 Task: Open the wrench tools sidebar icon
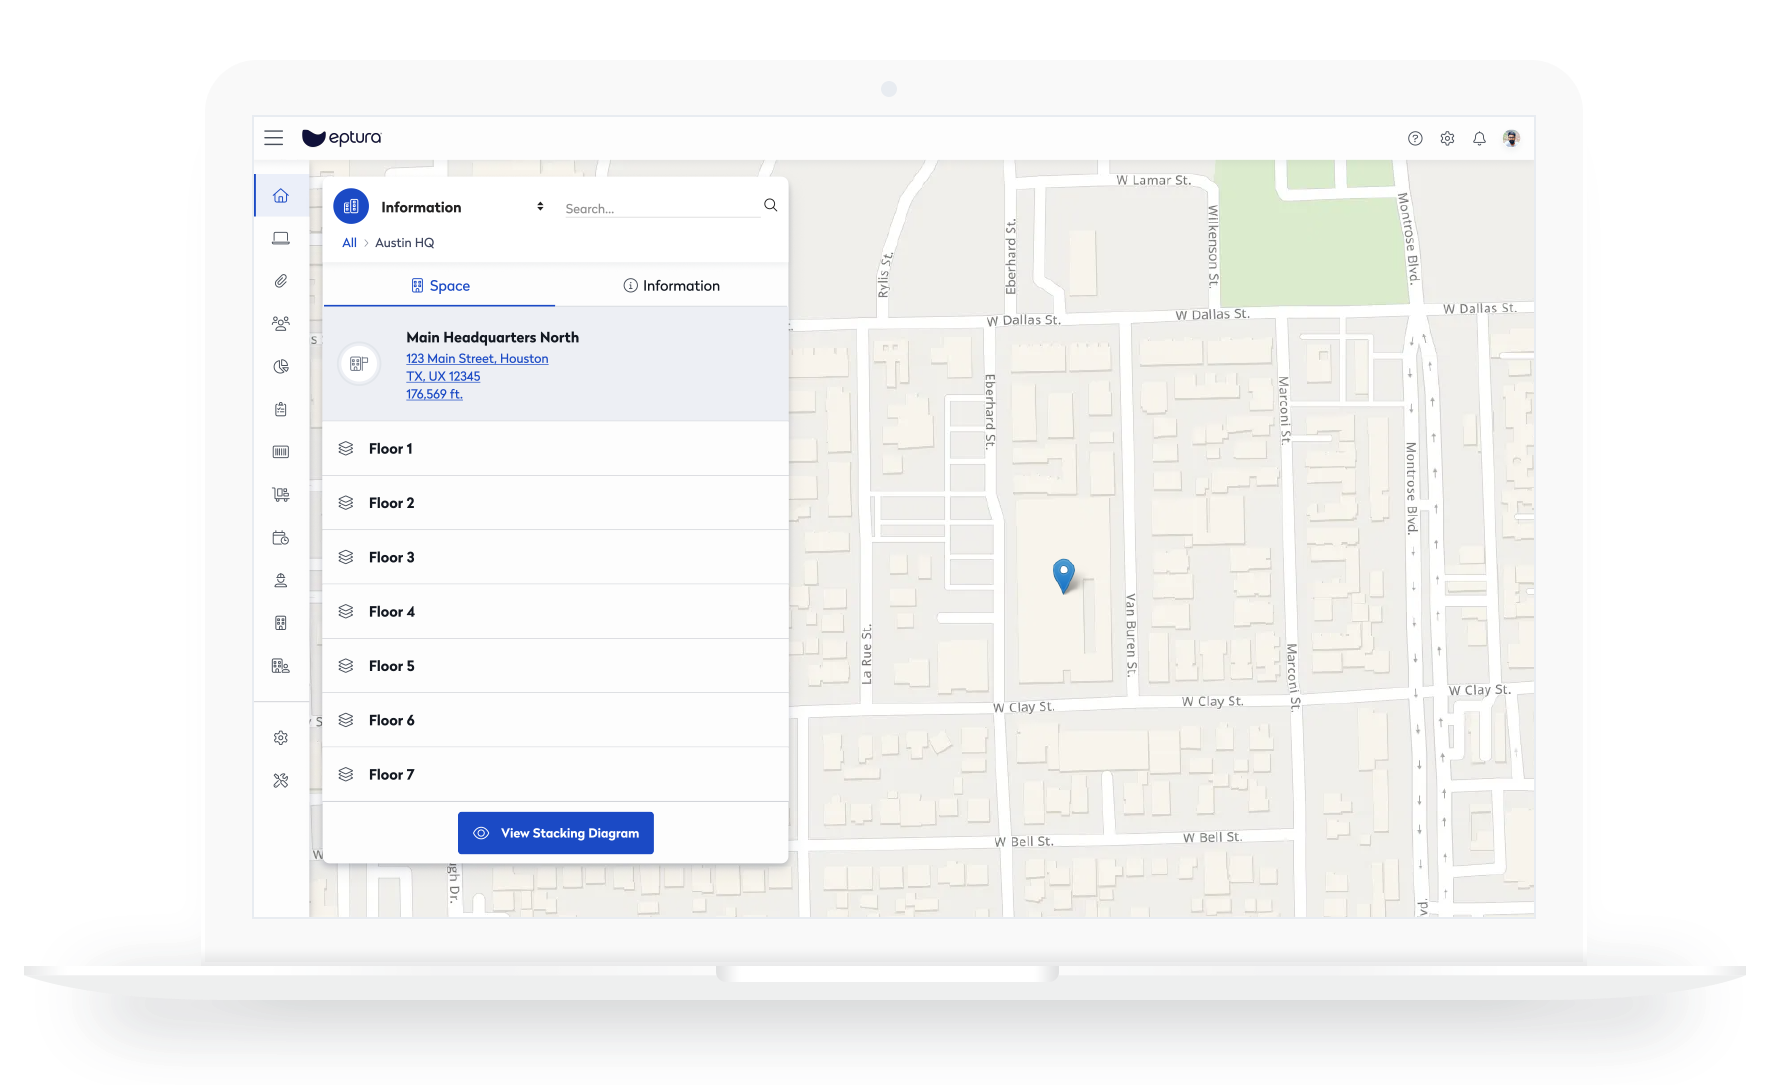[x=281, y=781]
